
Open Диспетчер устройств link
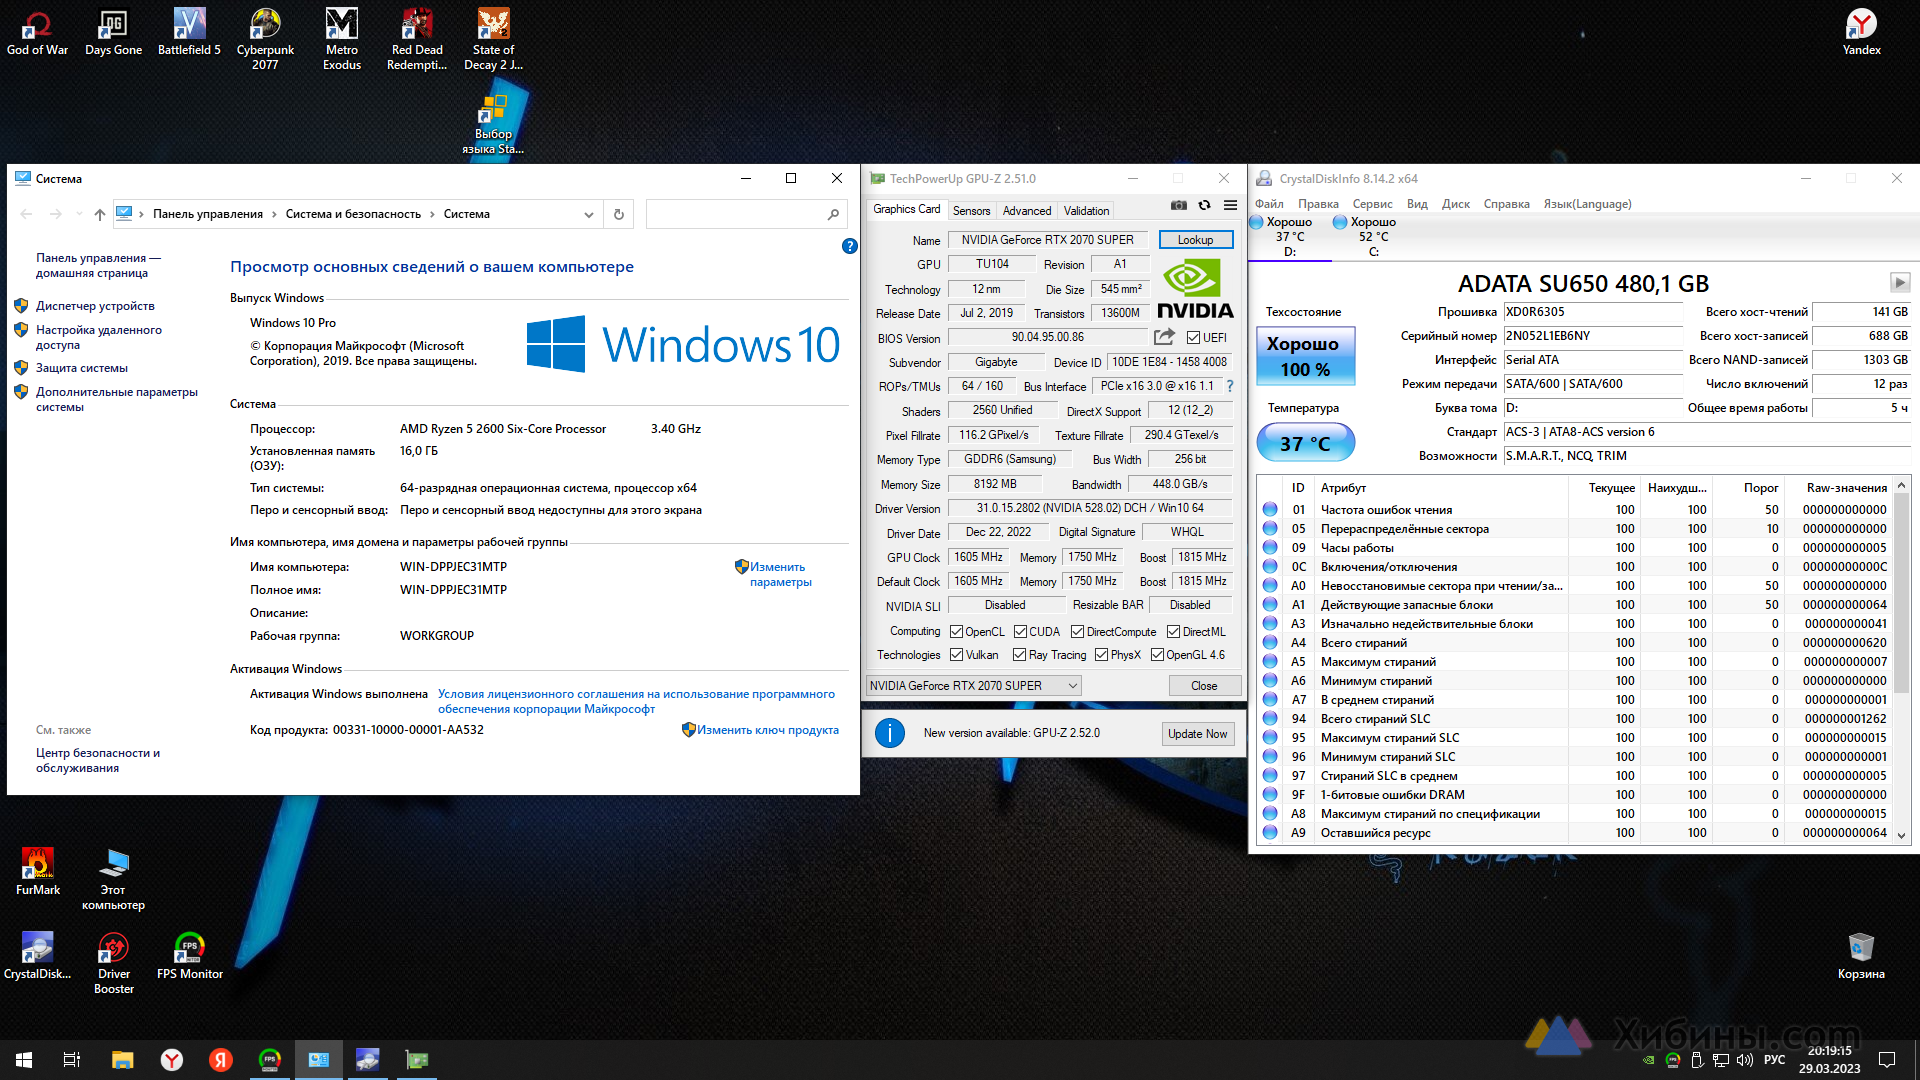(95, 306)
